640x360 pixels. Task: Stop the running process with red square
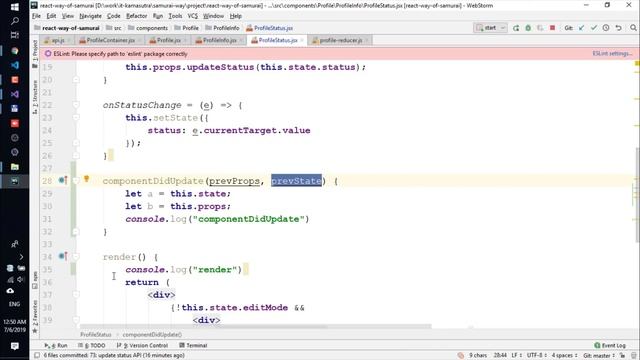coord(552,28)
